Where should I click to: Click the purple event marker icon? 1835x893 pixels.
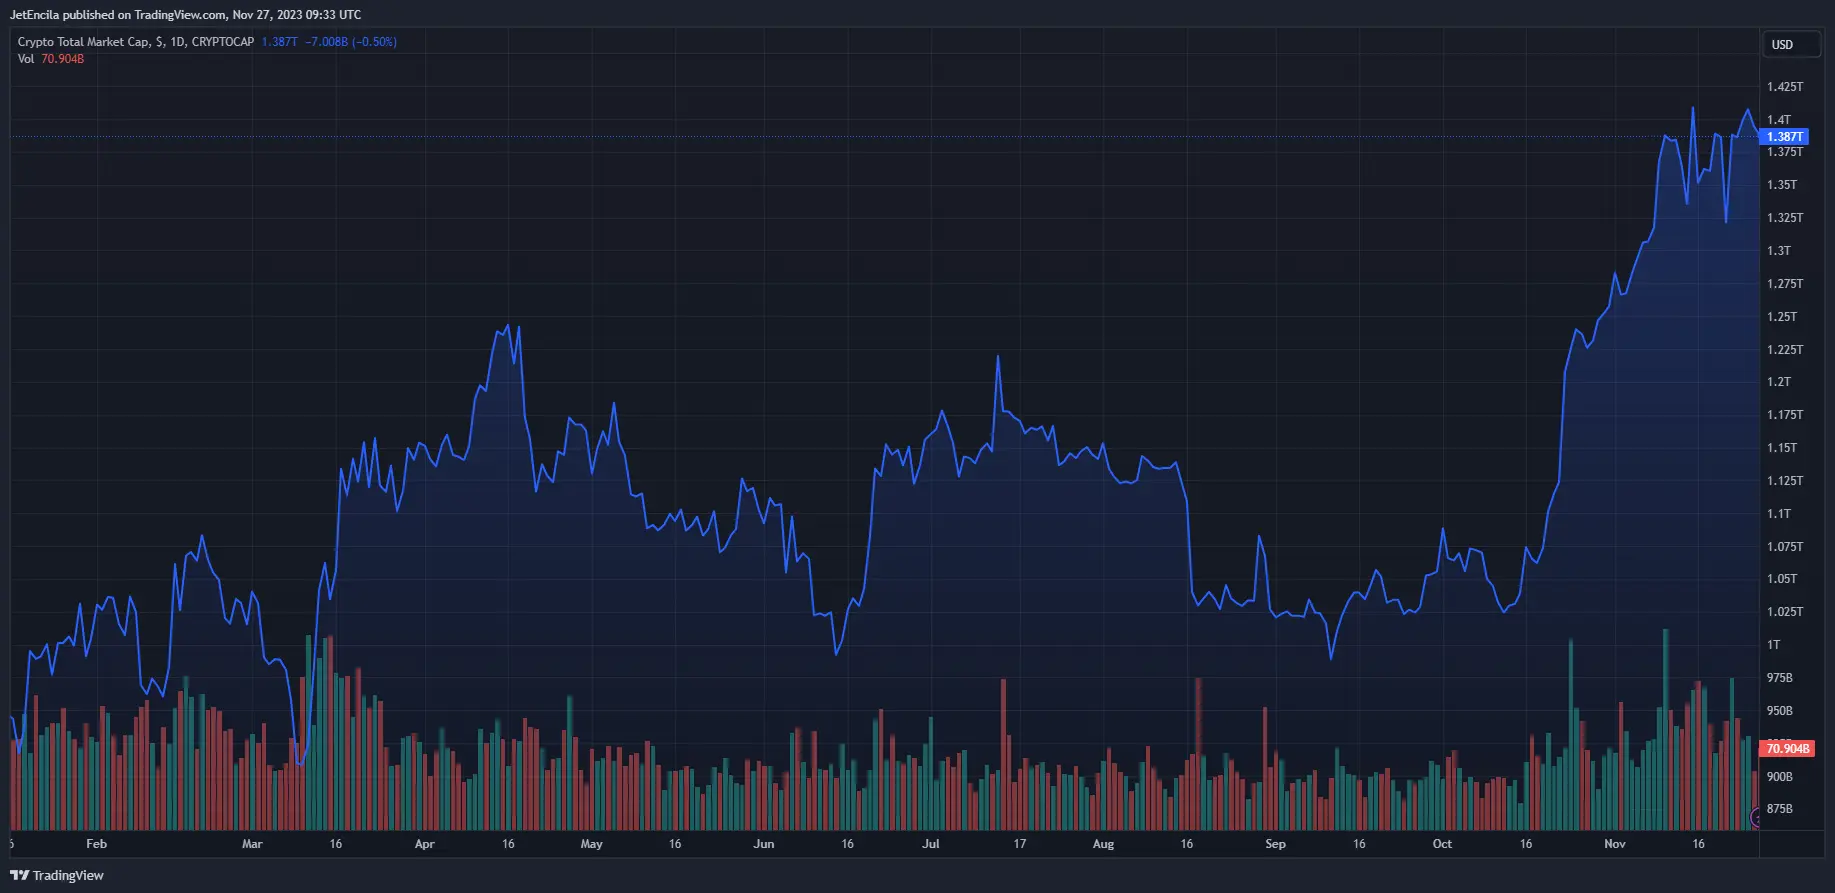(x=1755, y=819)
